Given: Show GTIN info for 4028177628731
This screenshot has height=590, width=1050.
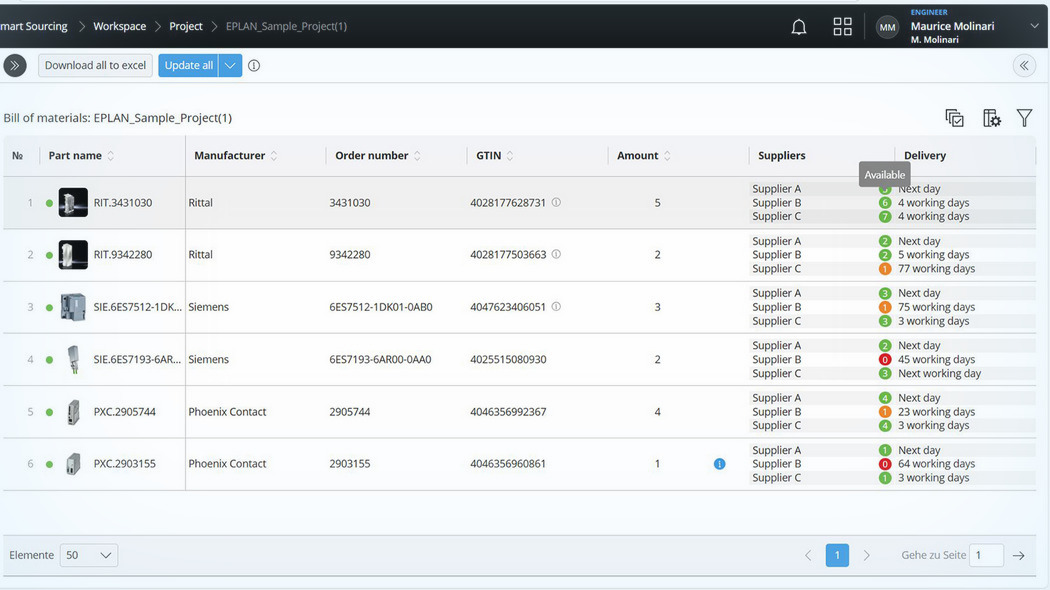Looking at the screenshot, I should point(556,202).
